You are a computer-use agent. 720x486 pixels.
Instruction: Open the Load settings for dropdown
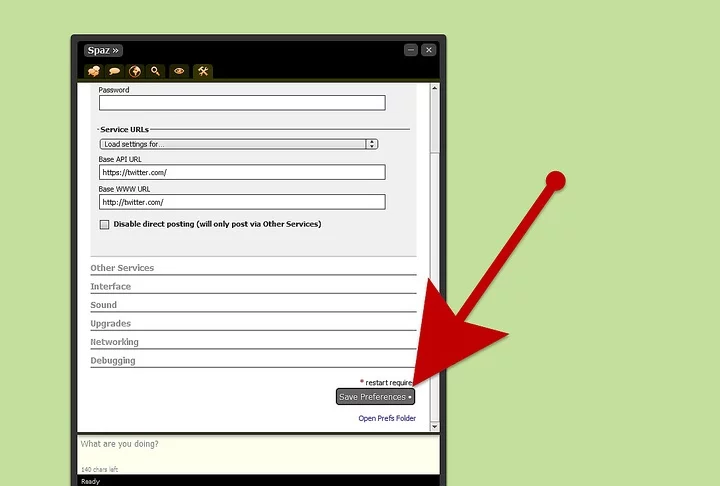pos(238,144)
